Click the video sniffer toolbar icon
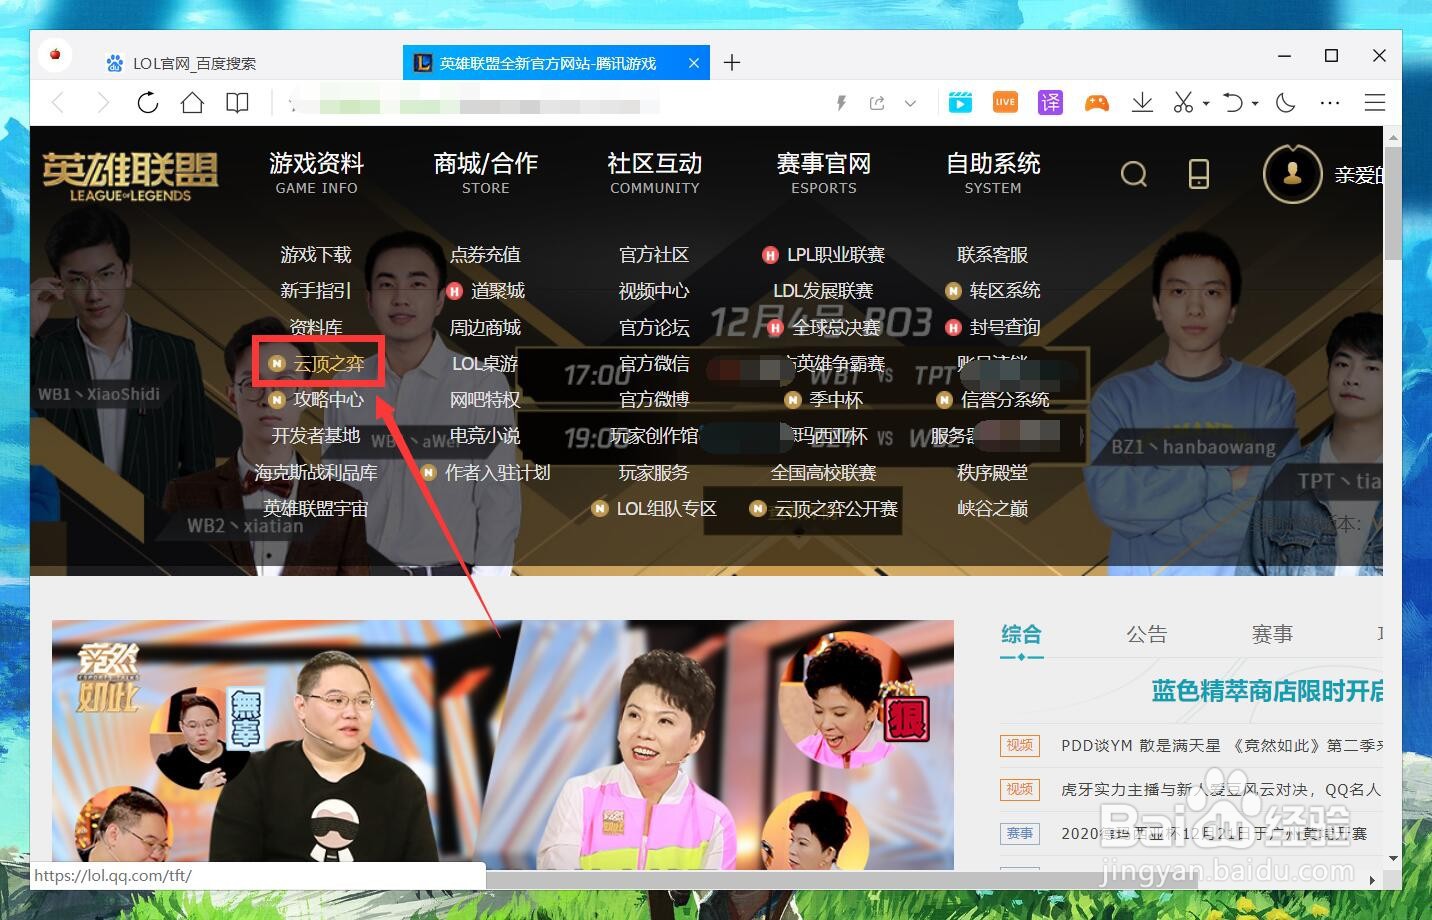 point(960,101)
